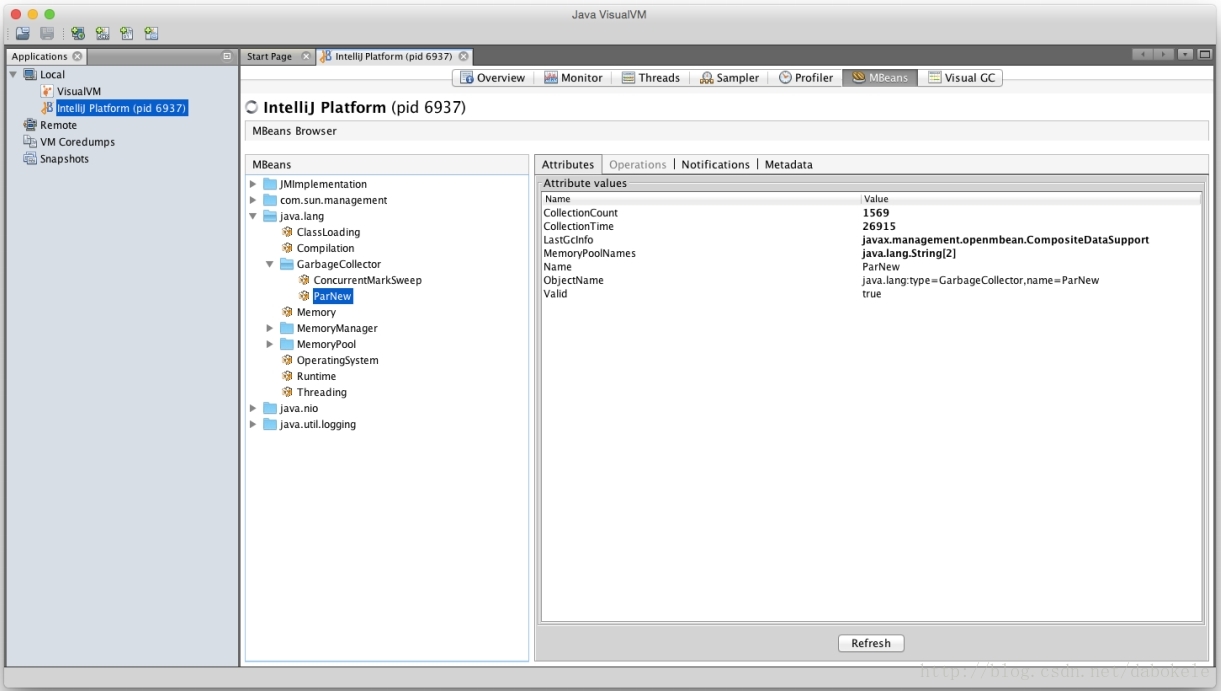Collapse the Local node in Applications tree
The image size is (1221, 691).
coord(13,75)
